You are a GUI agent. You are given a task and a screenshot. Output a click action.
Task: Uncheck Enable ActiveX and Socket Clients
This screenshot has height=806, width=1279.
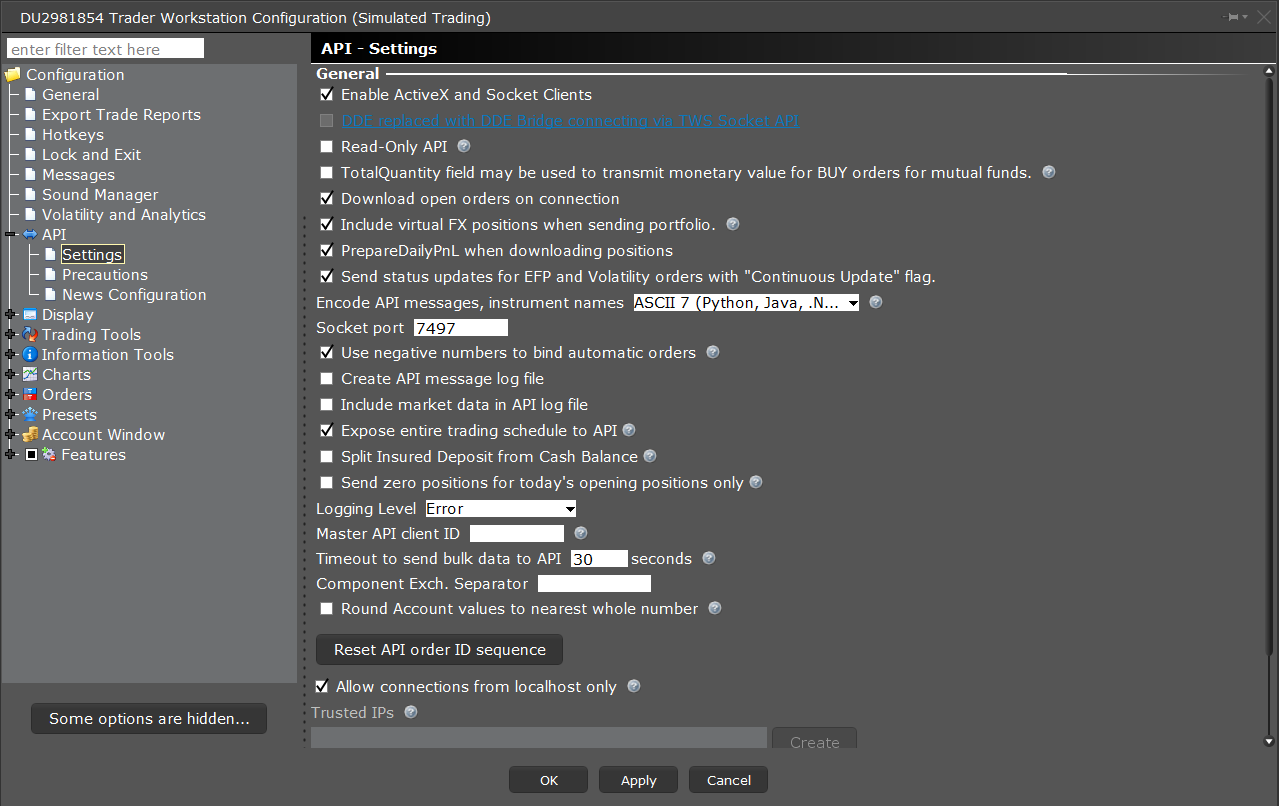tap(326, 95)
